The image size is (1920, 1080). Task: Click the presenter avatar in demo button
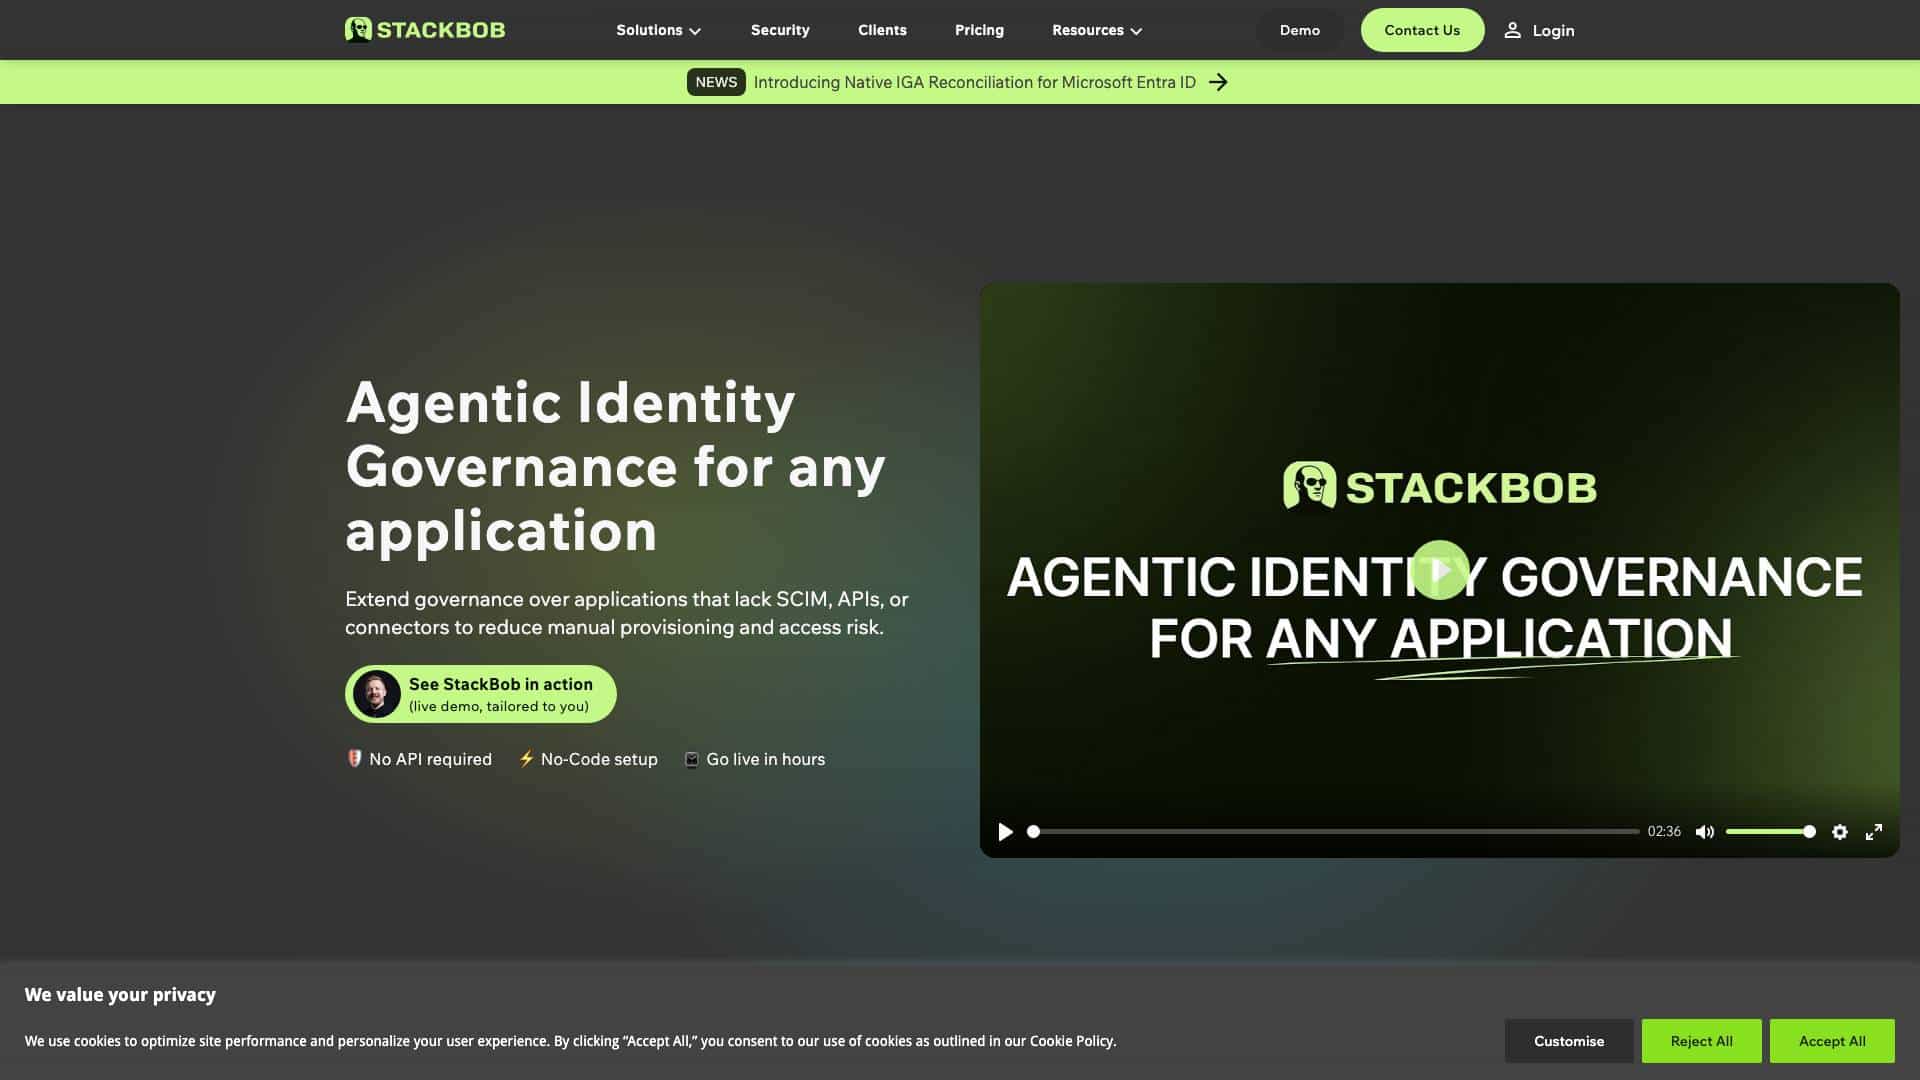377,694
